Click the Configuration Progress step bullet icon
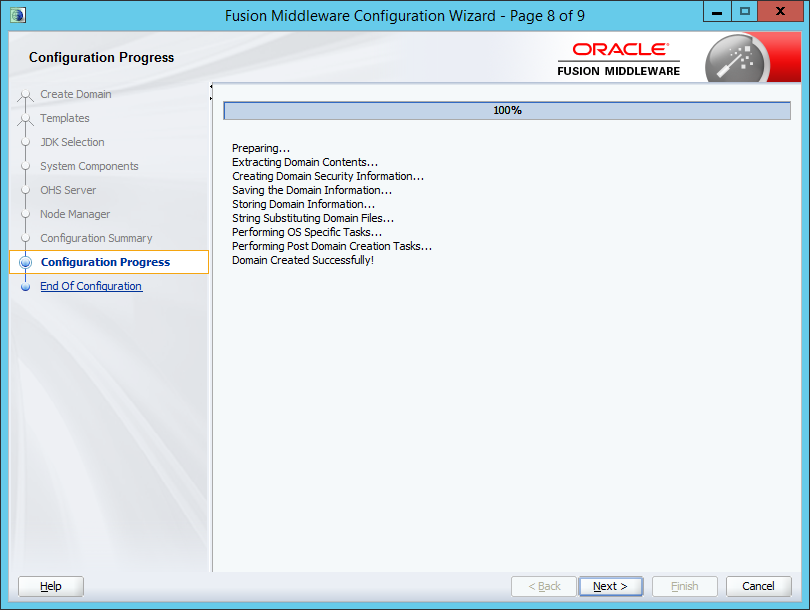Screen dimensions: 810x611 tap(26, 263)
